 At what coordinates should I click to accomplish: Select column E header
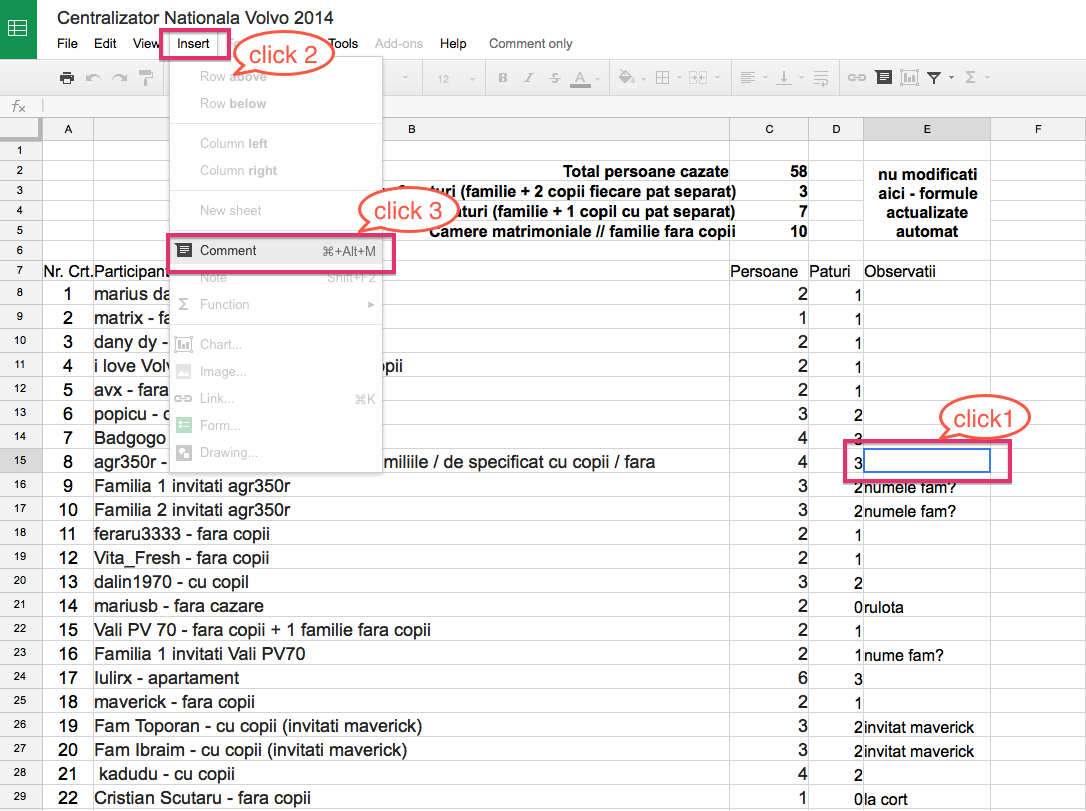click(x=927, y=130)
